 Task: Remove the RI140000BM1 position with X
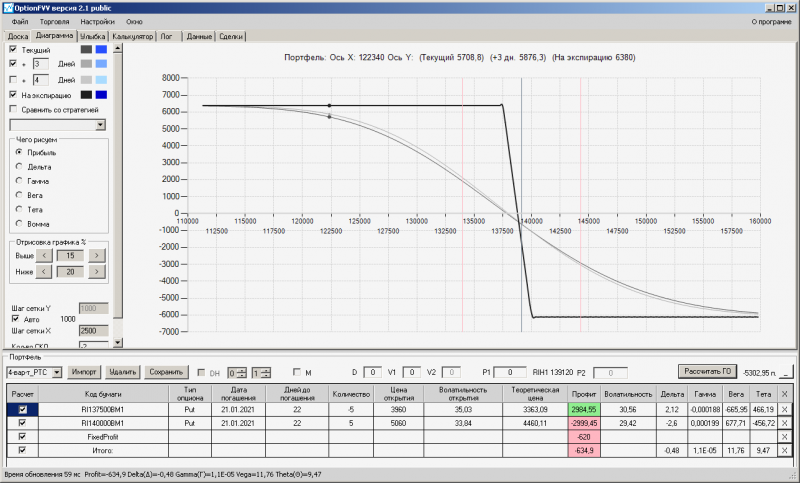784,423
